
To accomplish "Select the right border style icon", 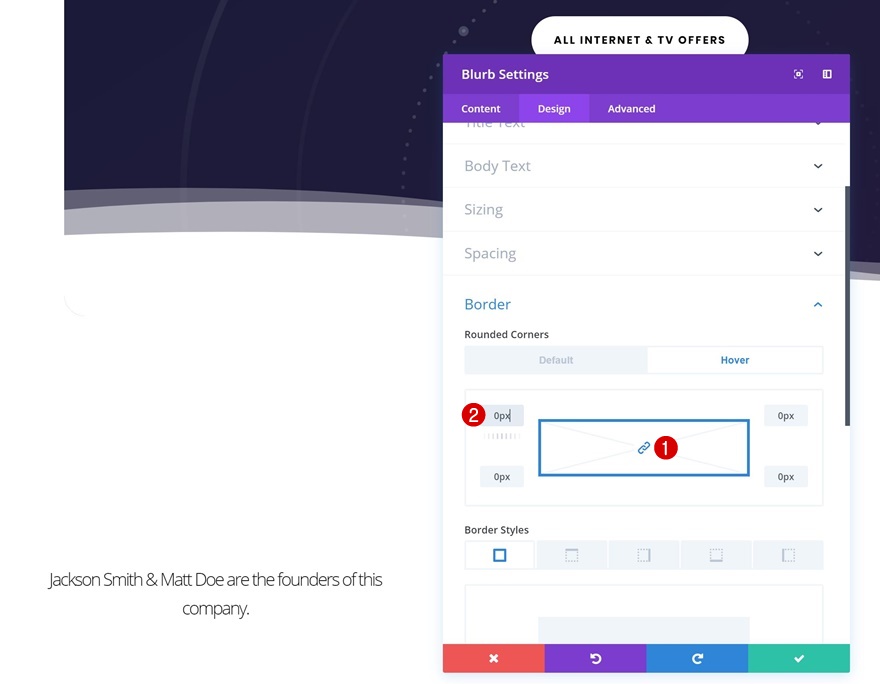I will coord(644,555).
